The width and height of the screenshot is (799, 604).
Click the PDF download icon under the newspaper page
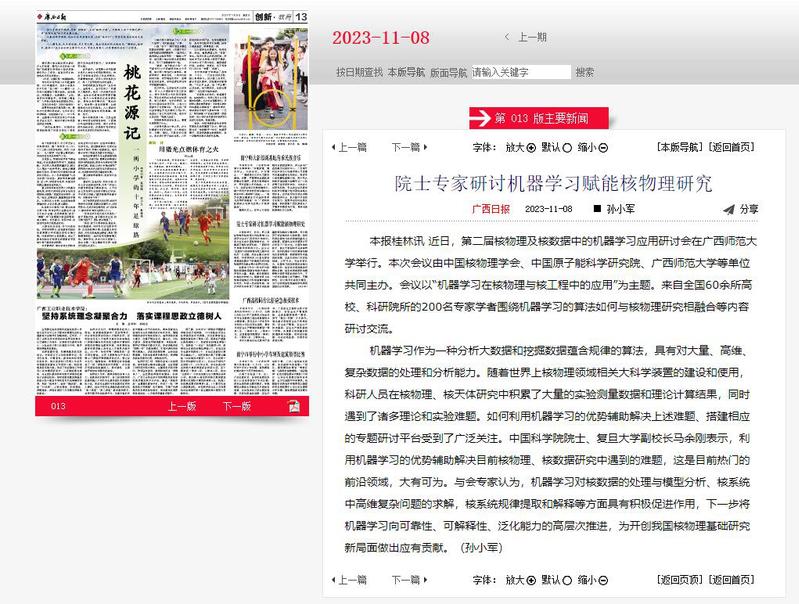point(292,406)
